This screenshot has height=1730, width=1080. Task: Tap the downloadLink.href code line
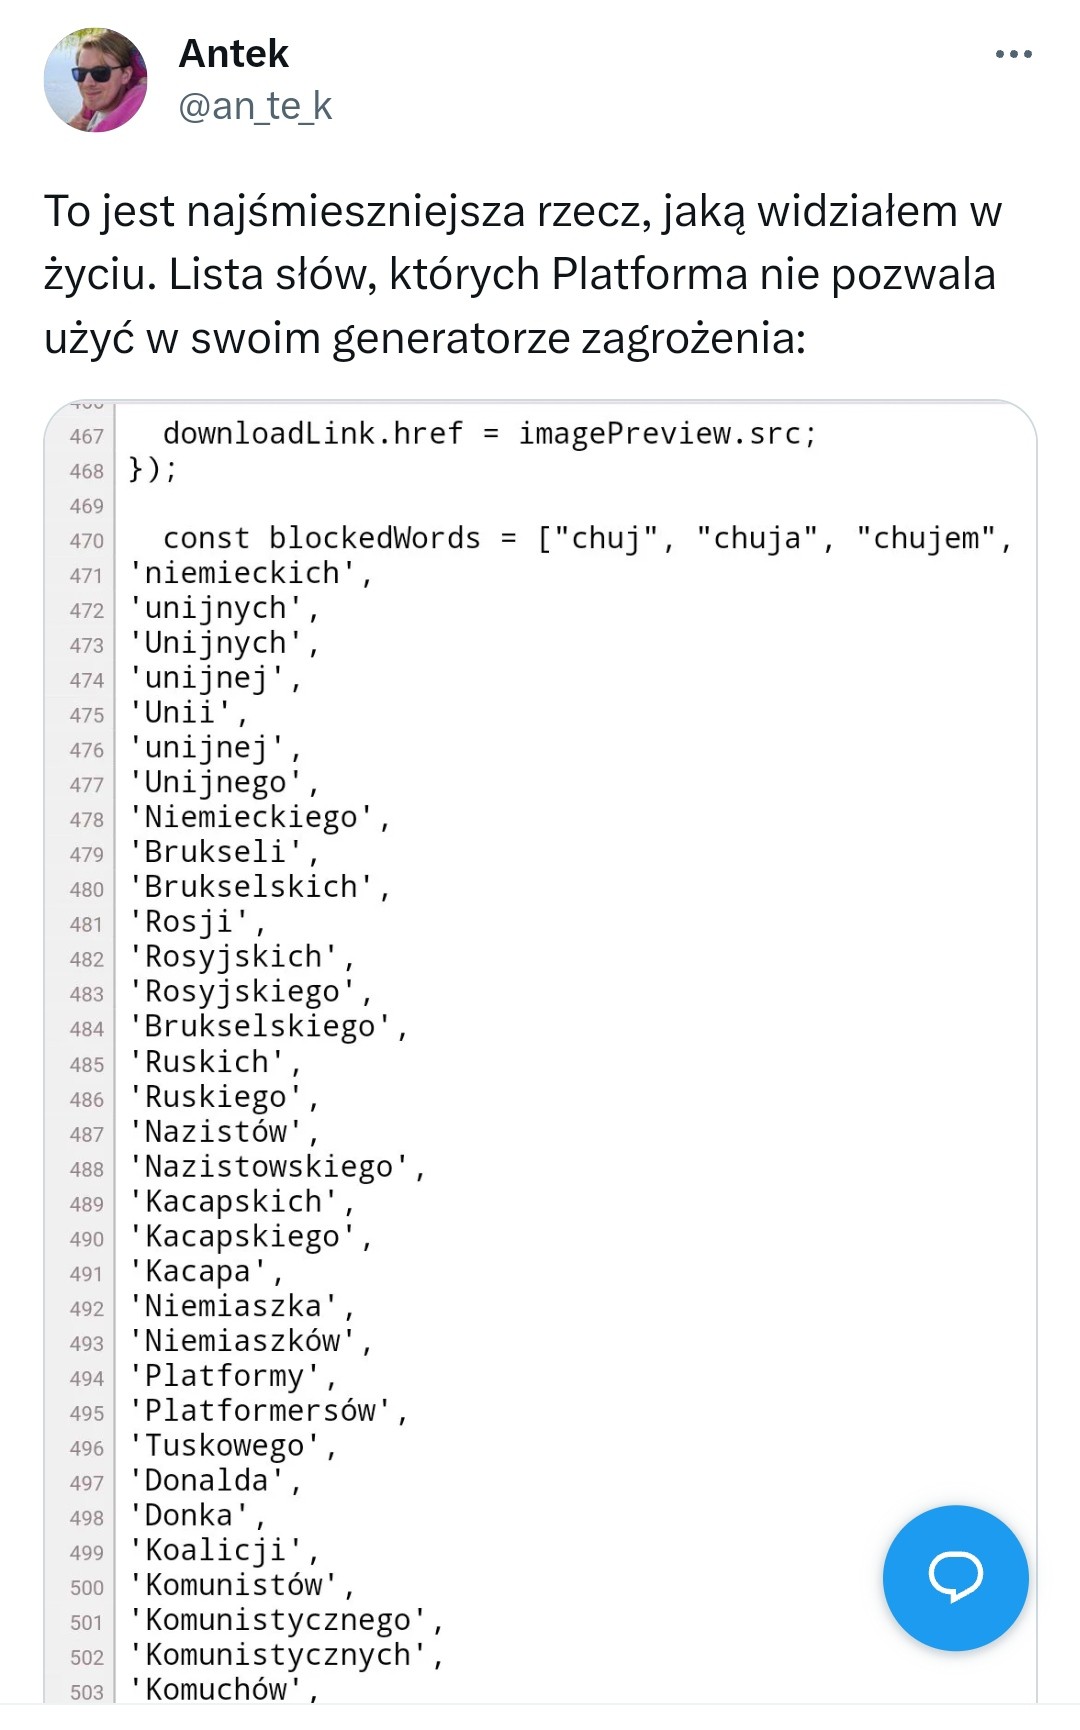(x=490, y=433)
